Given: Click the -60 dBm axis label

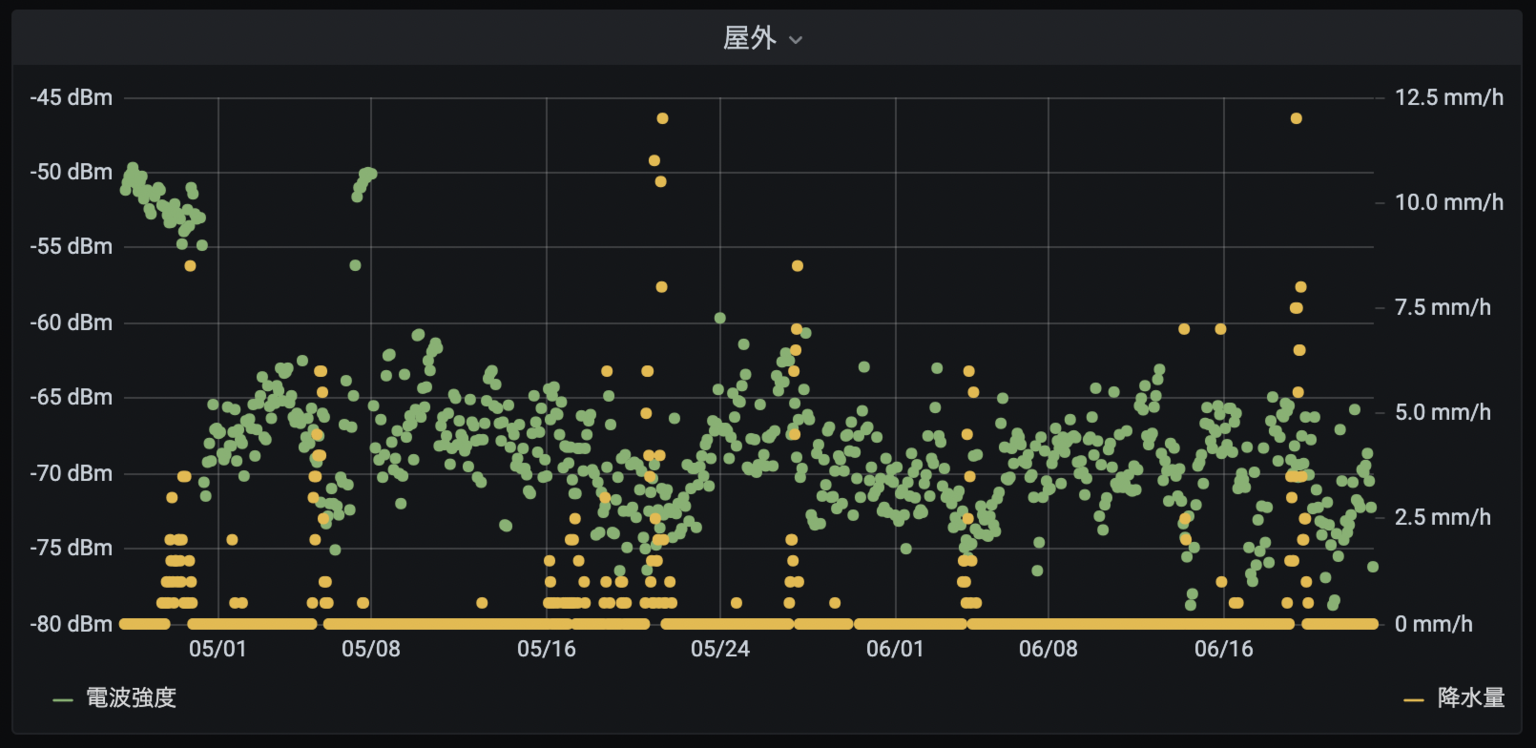Looking at the screenshot, I should tap(71, 322).
